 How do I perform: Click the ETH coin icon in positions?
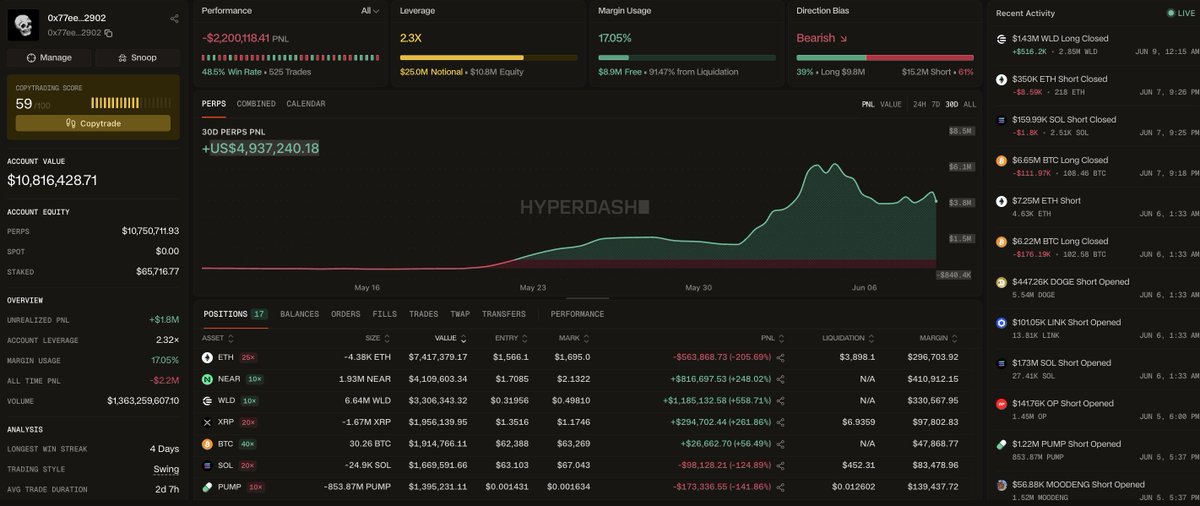(x=208, y=357)
